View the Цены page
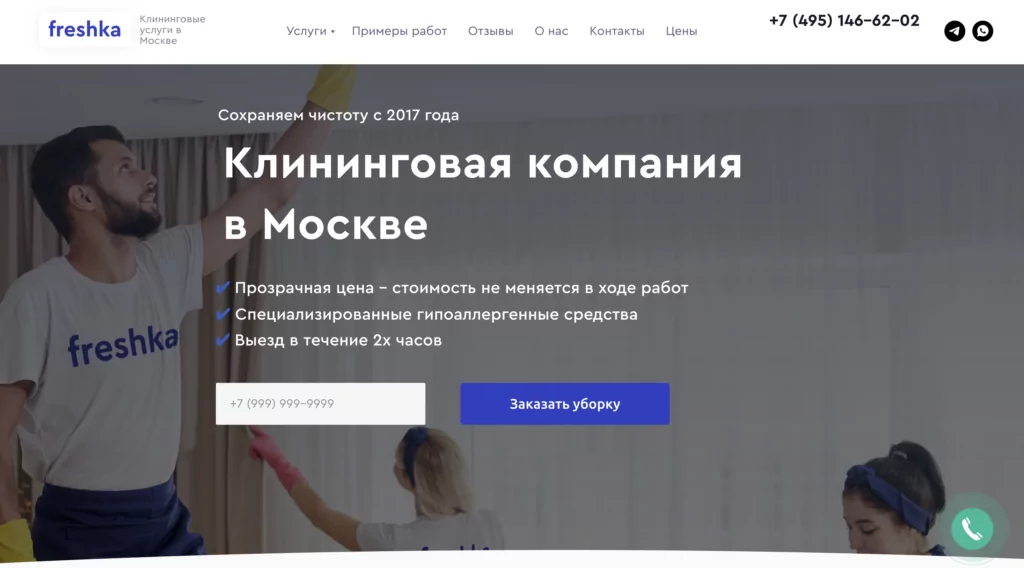Screen dimensions: 1024x568 (681, 31)
